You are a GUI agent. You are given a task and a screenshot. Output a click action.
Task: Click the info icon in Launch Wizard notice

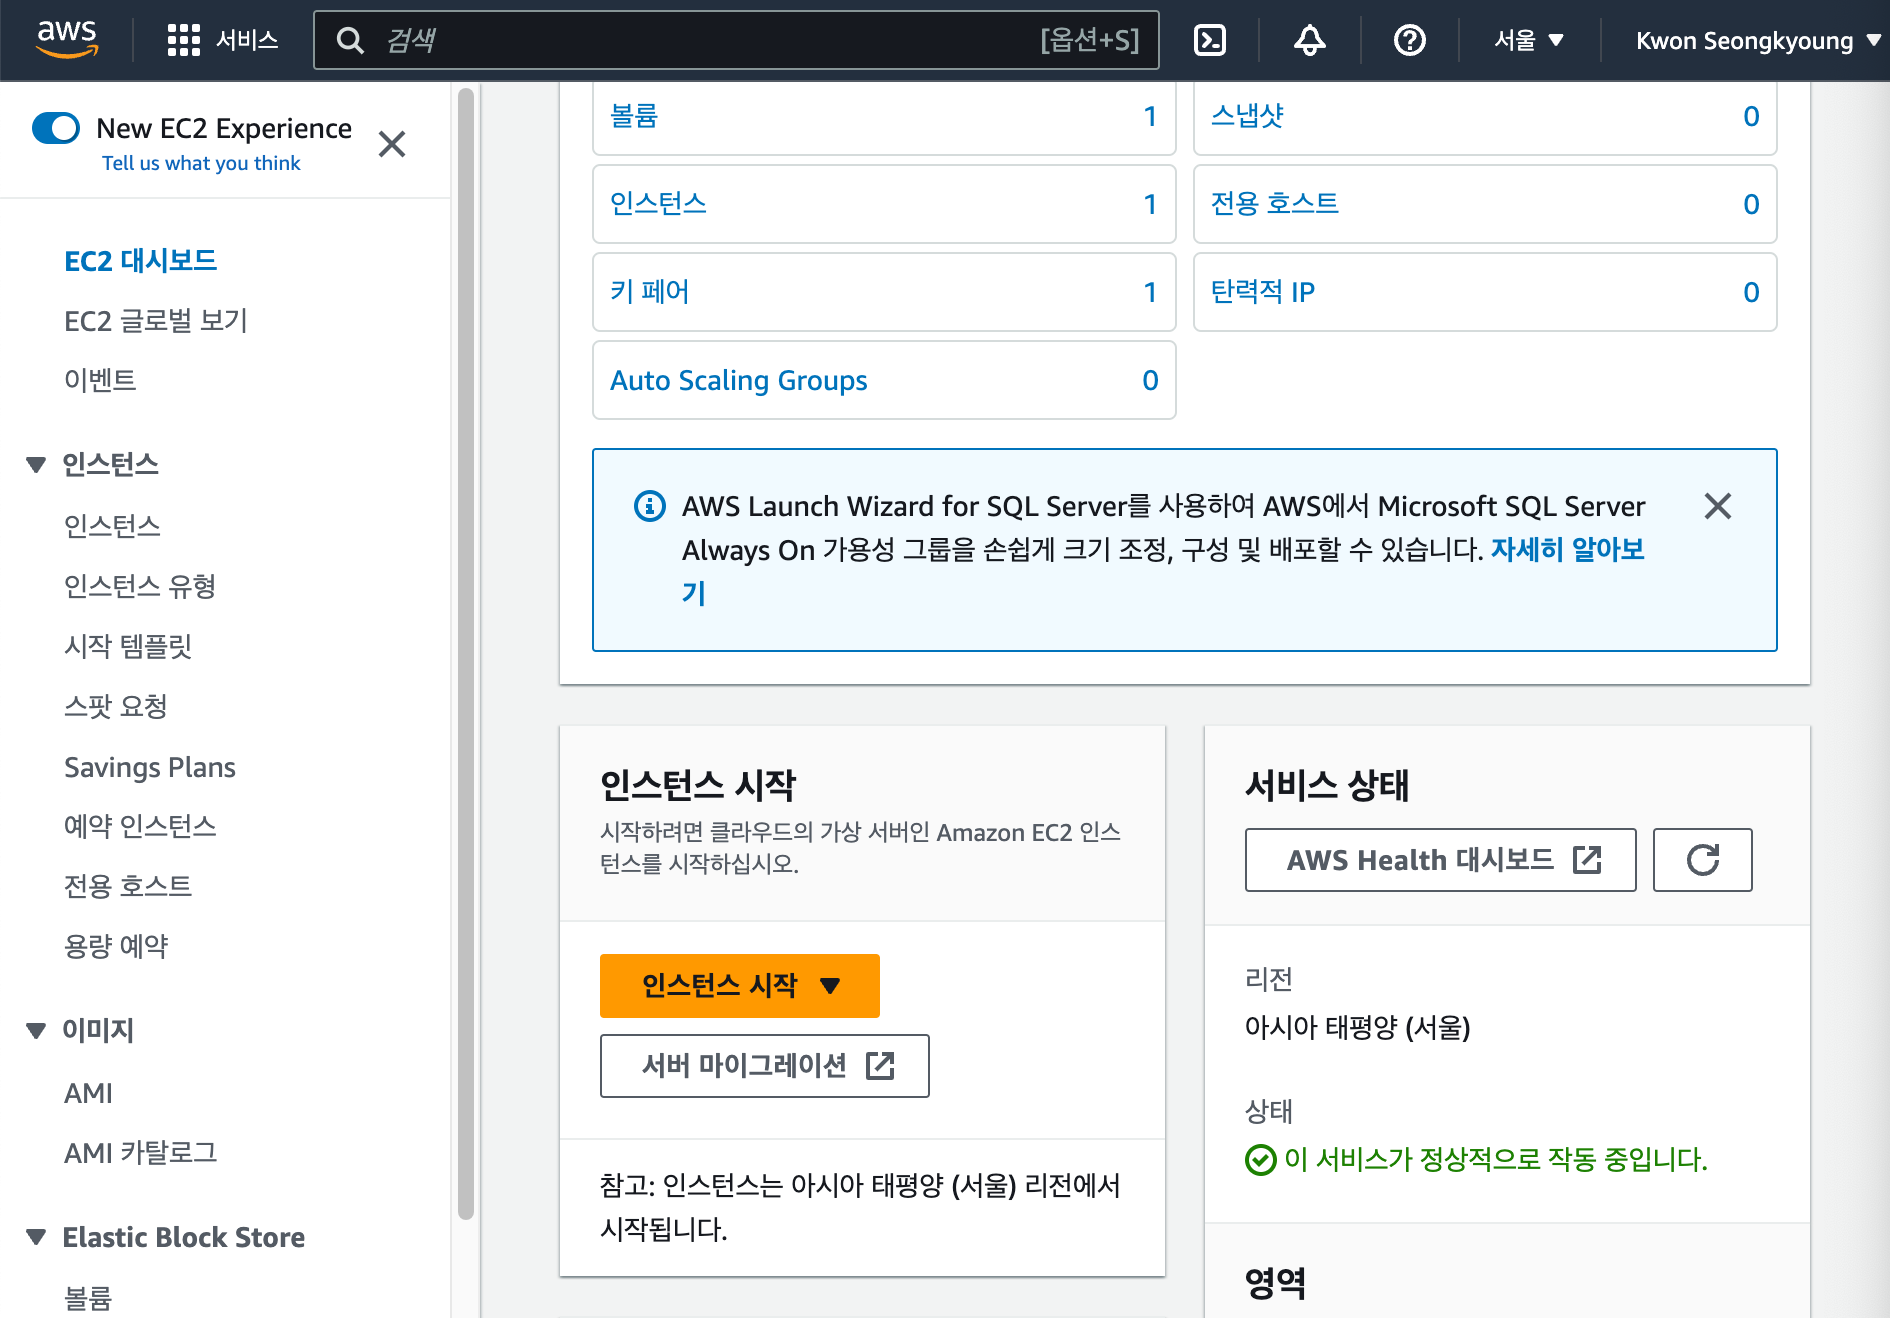pyautogui.click(x=650, y=506)
